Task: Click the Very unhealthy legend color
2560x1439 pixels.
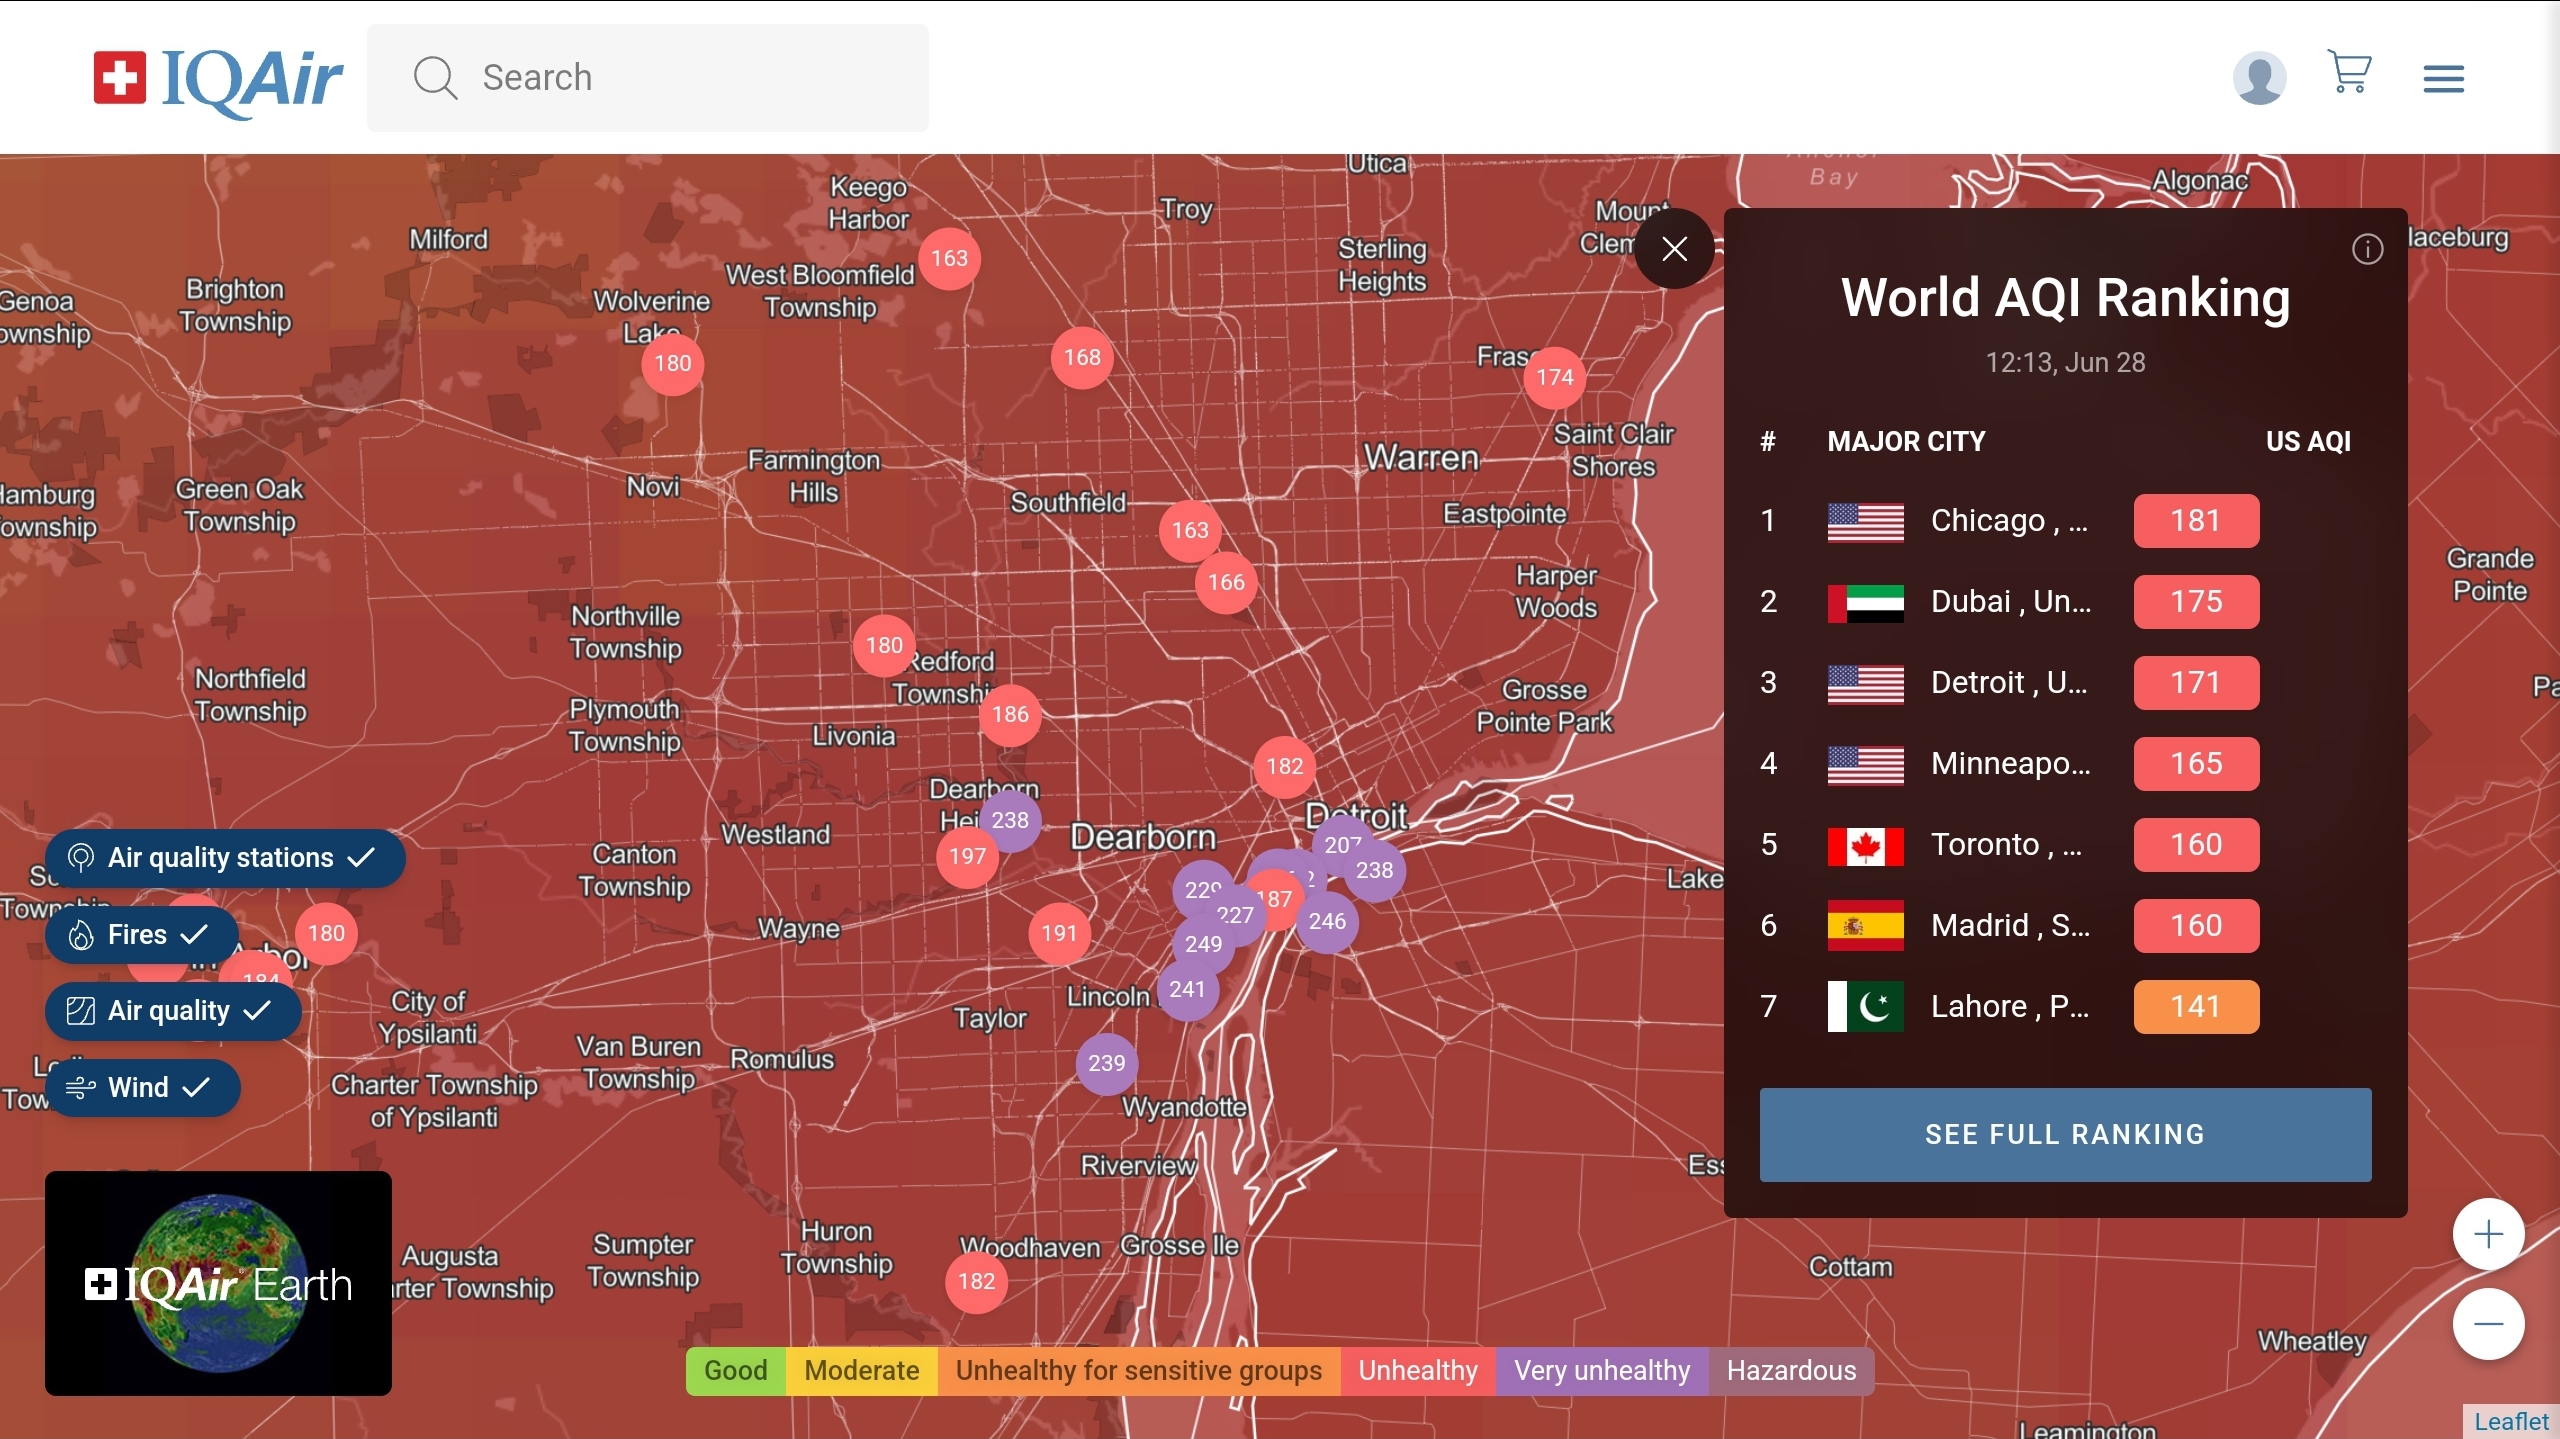Action: pyautogui.click(x=1601, y=1371)
